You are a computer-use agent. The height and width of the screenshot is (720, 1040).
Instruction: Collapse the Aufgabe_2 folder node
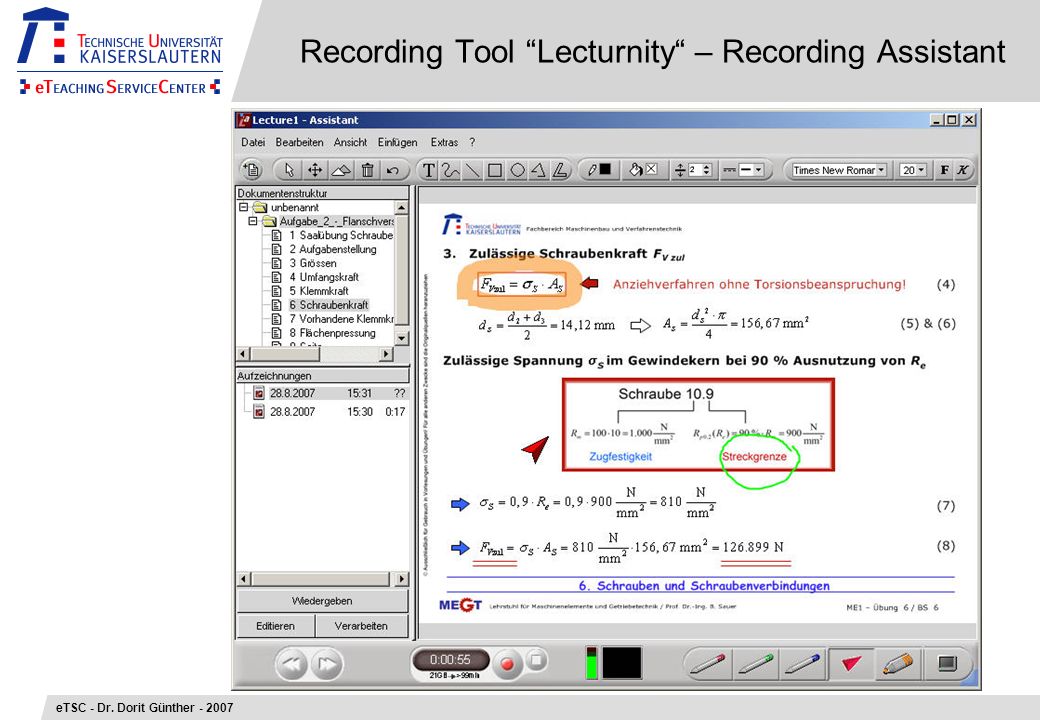pyautogui.click(x=253, y=221)
